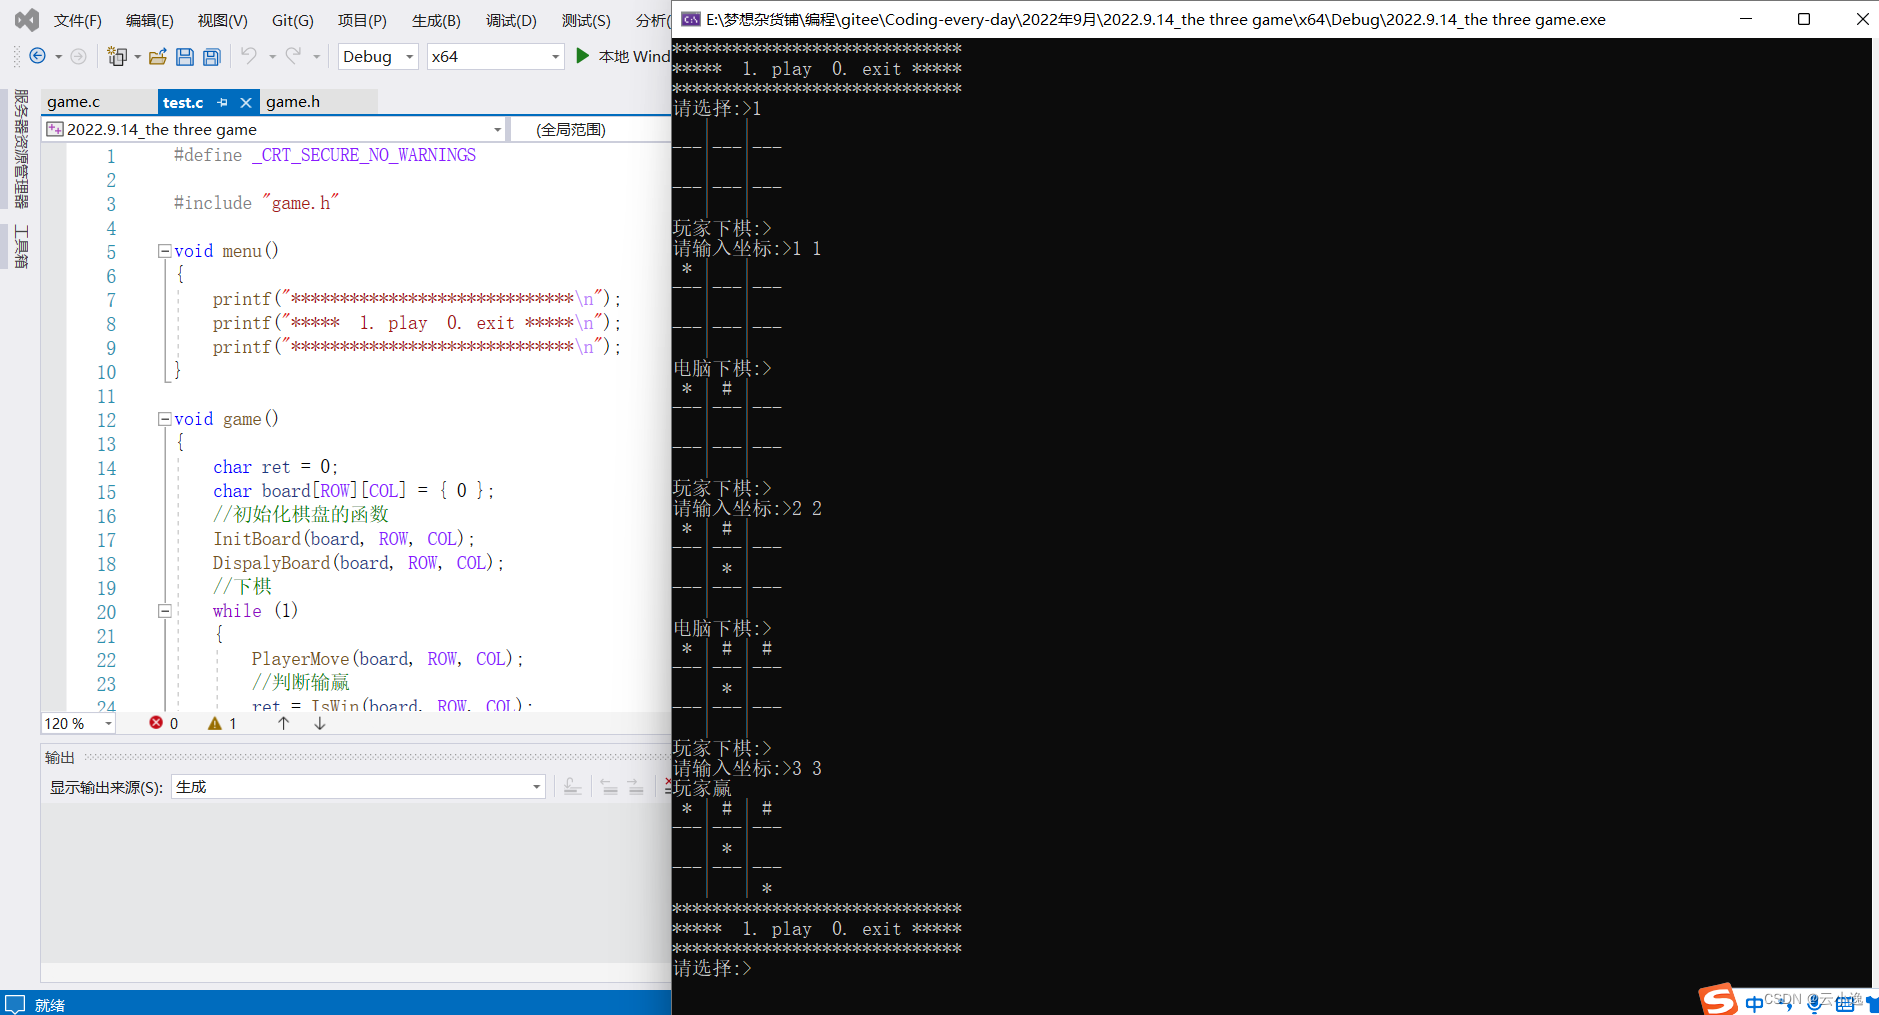Open the 项目(P) menu
This screenshot has height=1015, width=1879.
tap(362, 20)
